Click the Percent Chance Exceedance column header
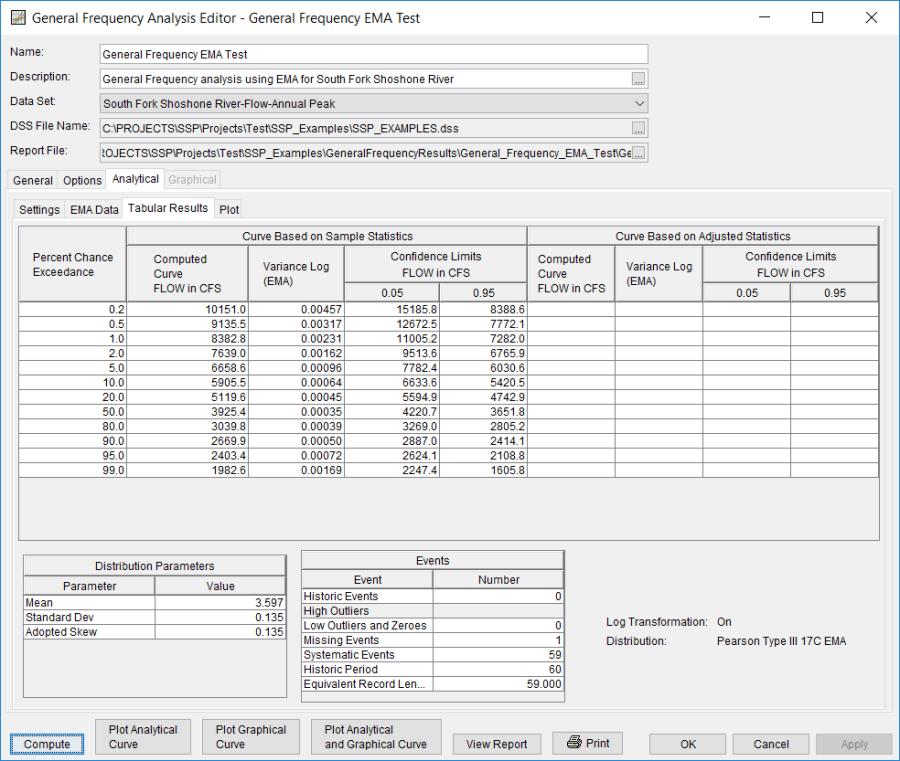 click(x=72, y=265)
